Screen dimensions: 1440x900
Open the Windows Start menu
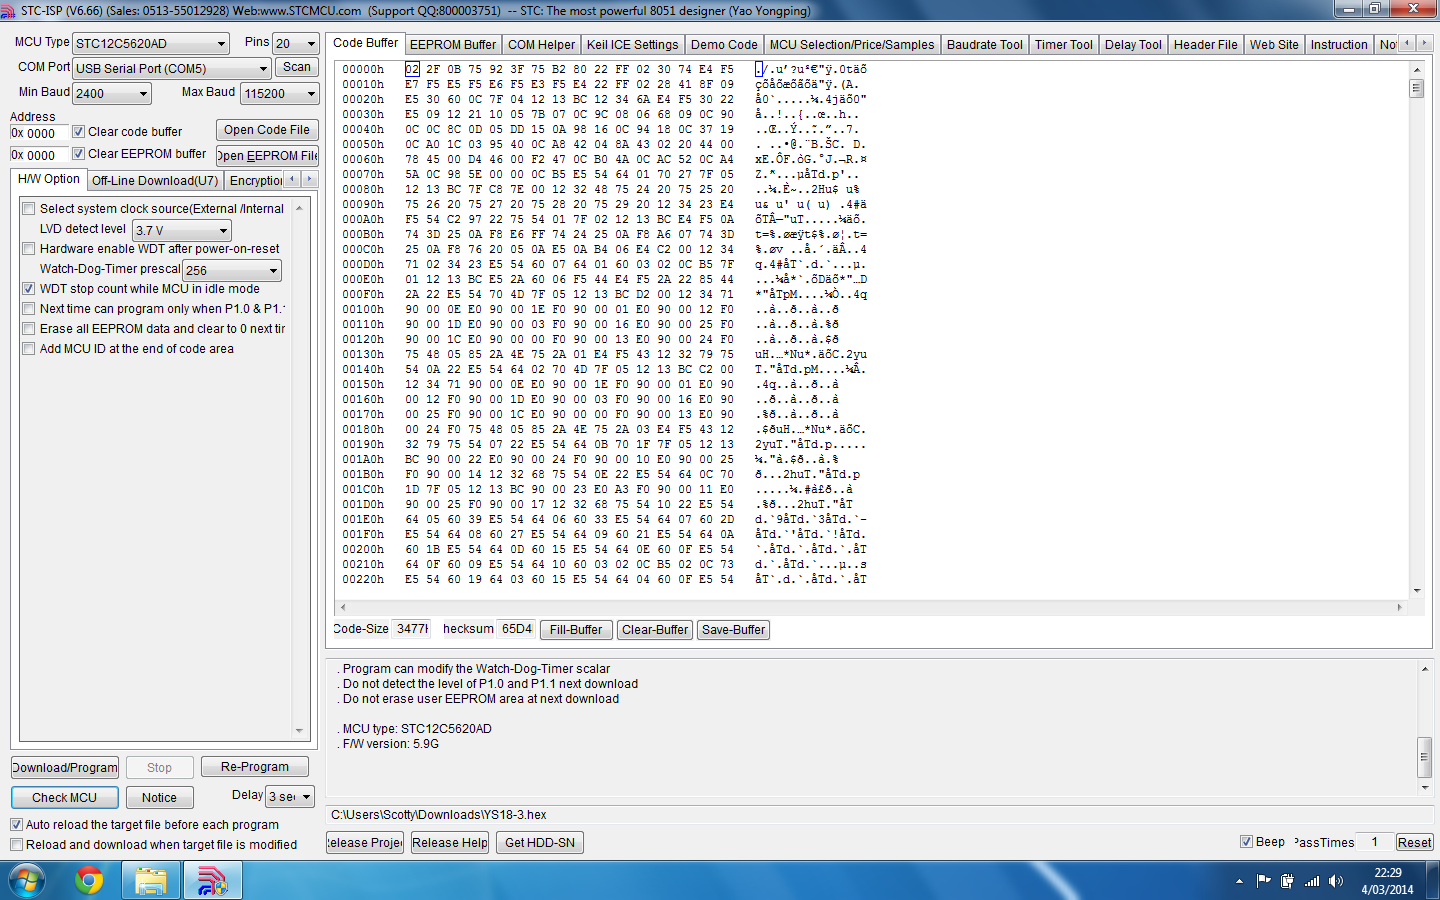click(x=27, y=880)
